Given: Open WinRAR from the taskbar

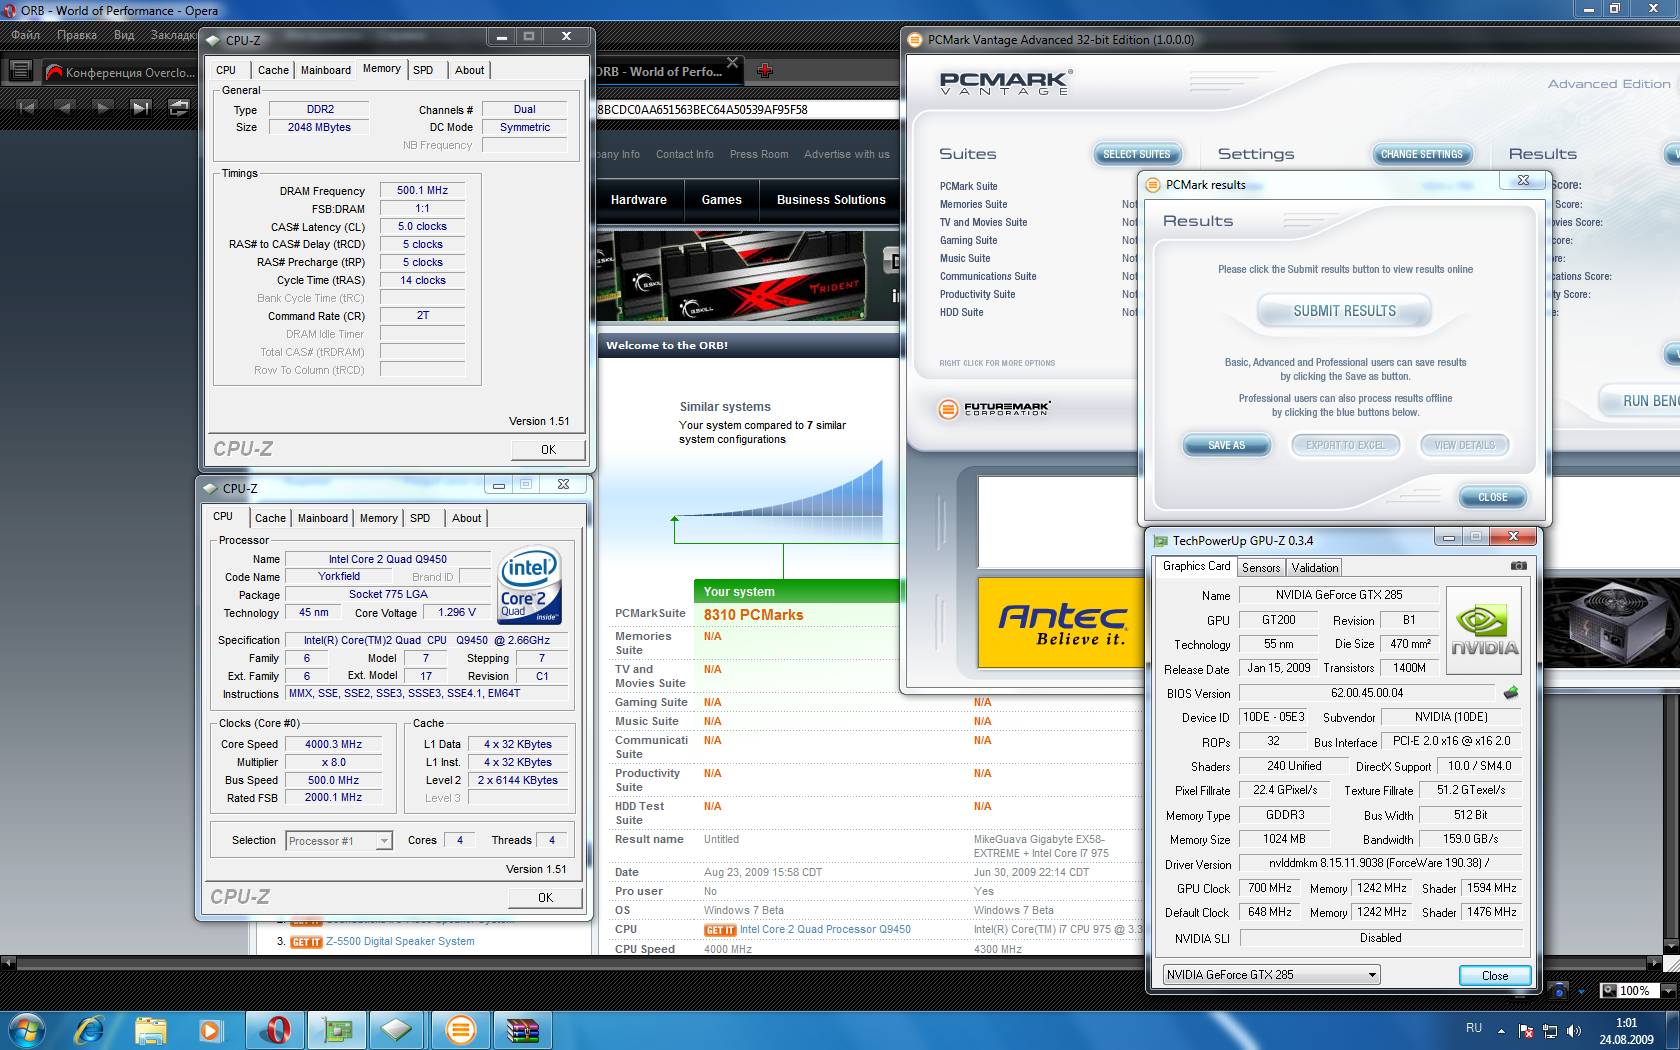Looking at the screenshot, I should pyautogui.click(x=521, y=1029).
